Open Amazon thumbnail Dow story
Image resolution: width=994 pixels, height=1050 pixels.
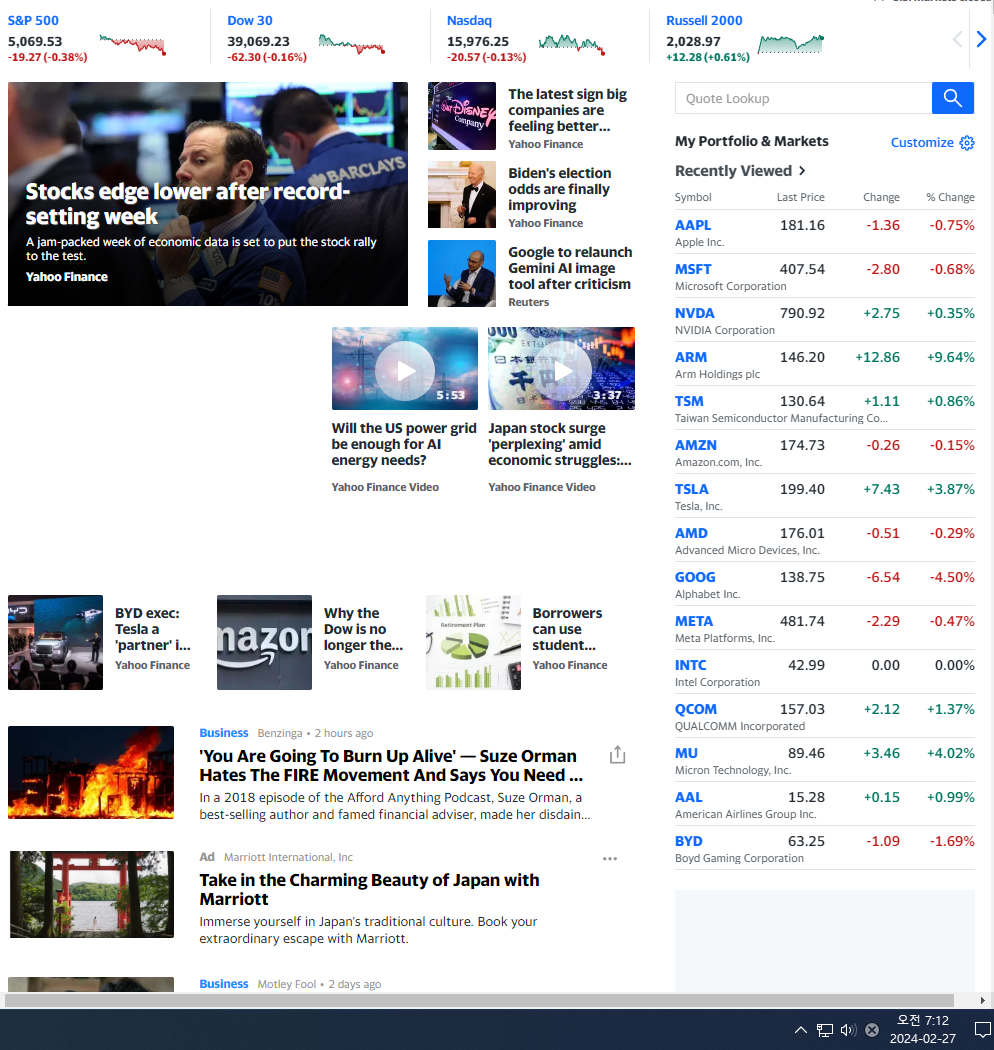(265, 642)
